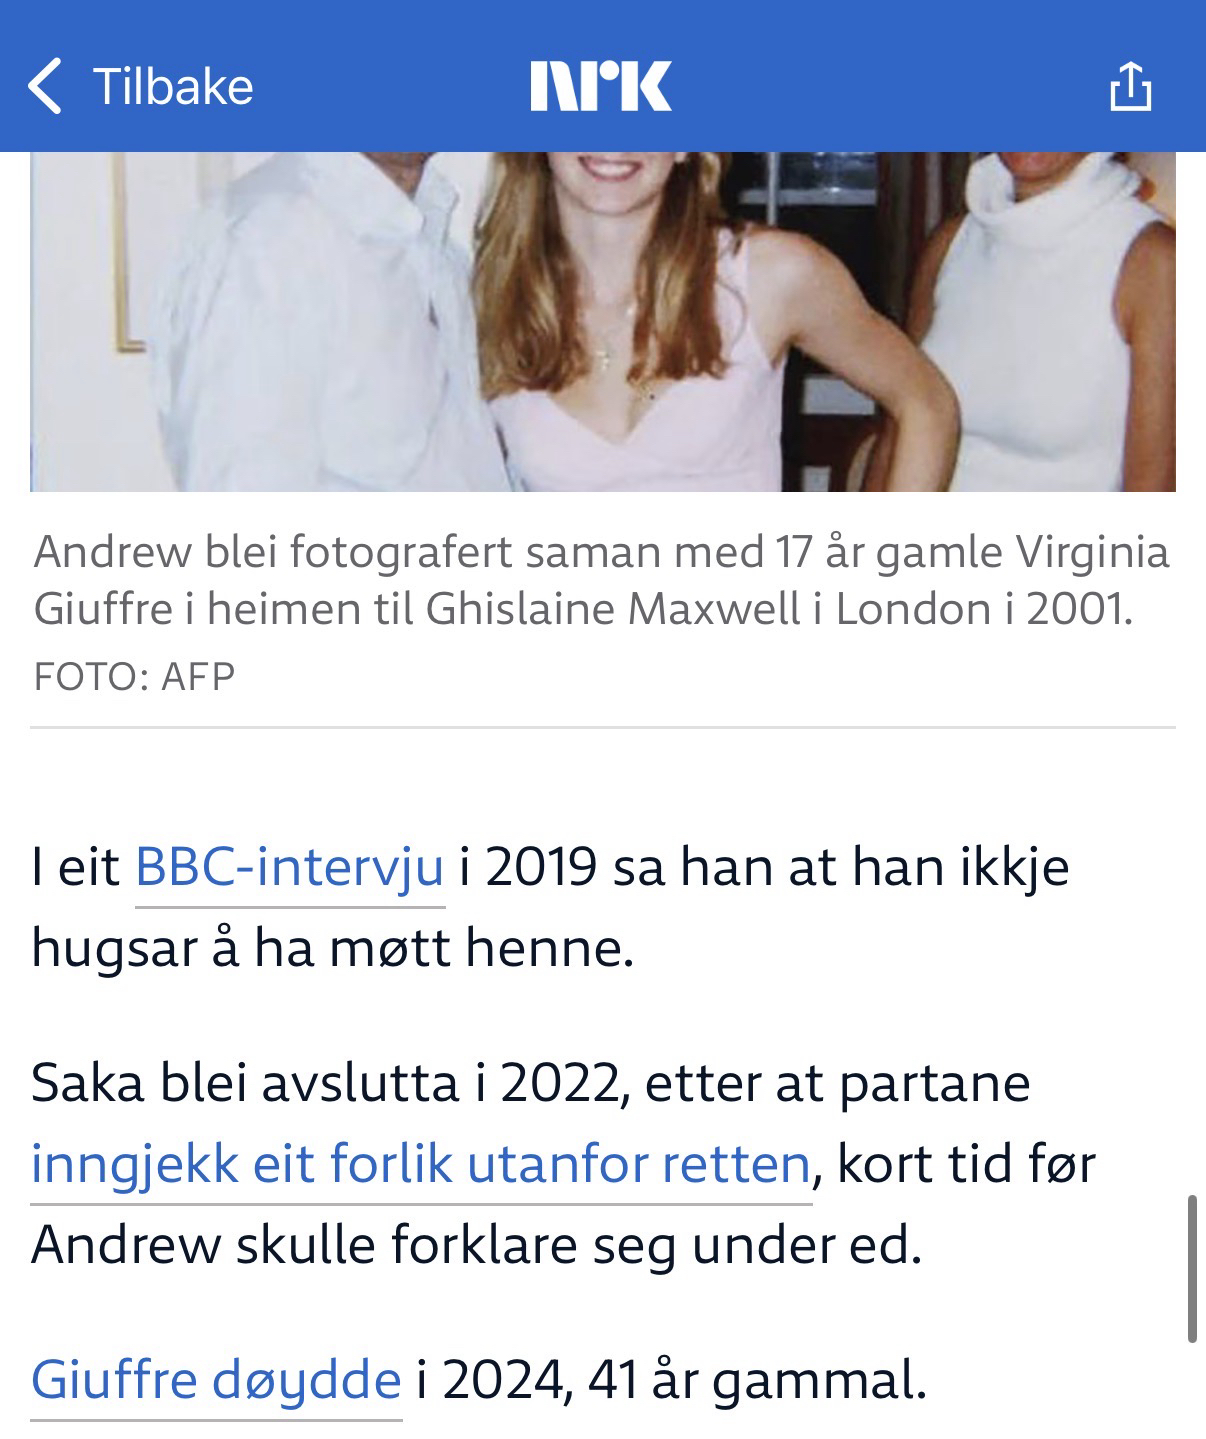Select the photo caption about Andrew

click(x=602, y=580)
